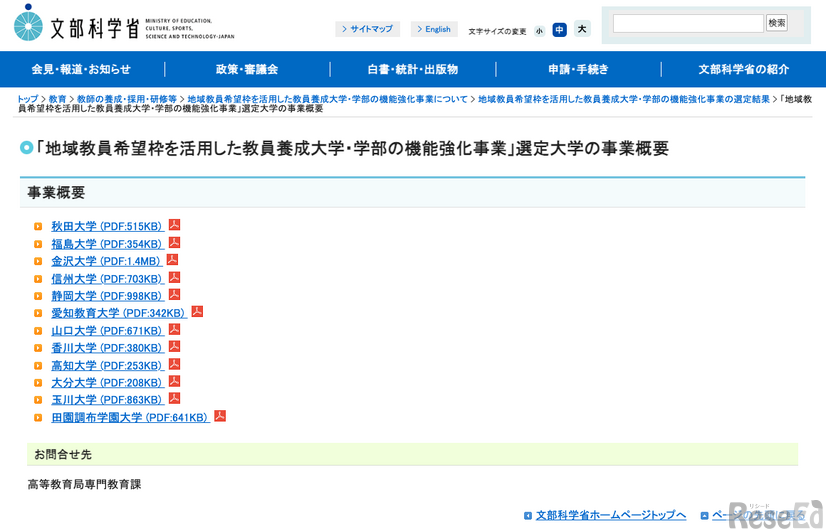Viewport: 826px width, 531px height.
Task: Open the PDF icon next to 玉川大学
Action: click(x=174, y=398)
